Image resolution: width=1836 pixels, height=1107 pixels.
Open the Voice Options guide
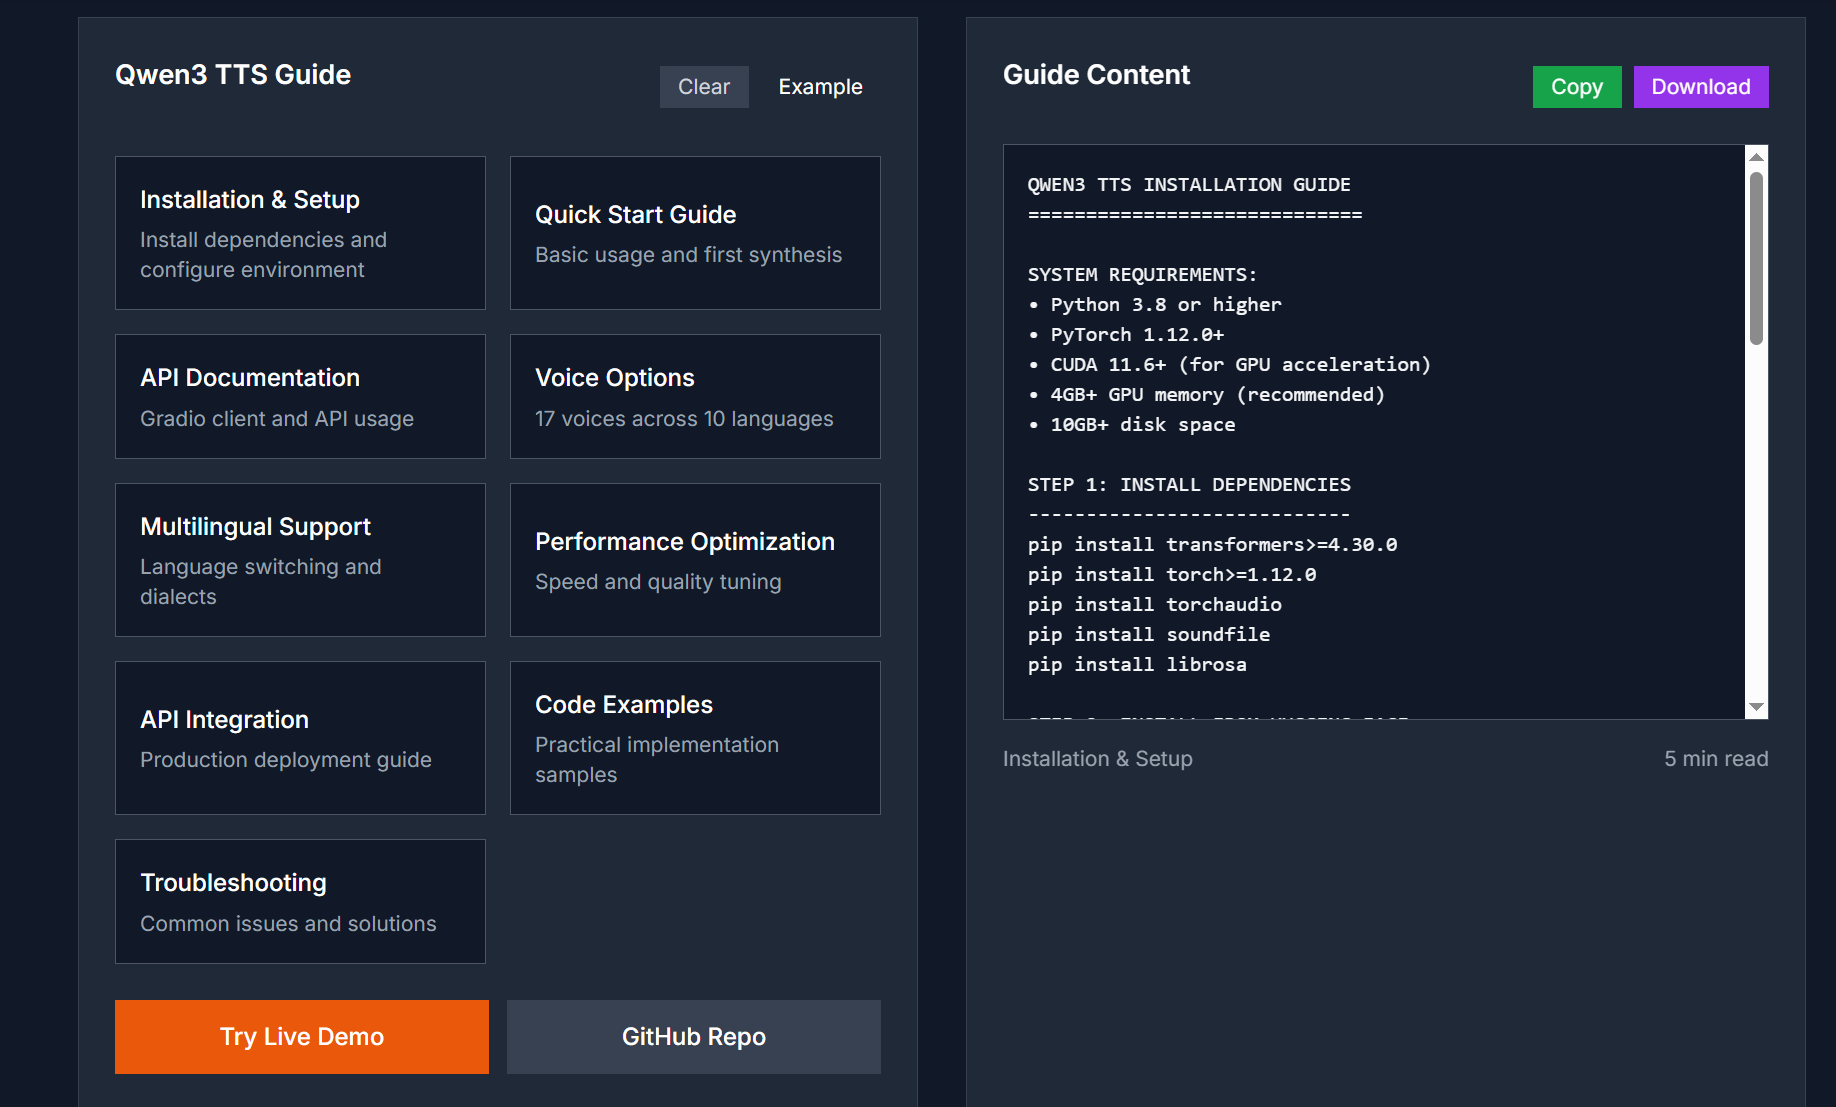pos(694,396)
